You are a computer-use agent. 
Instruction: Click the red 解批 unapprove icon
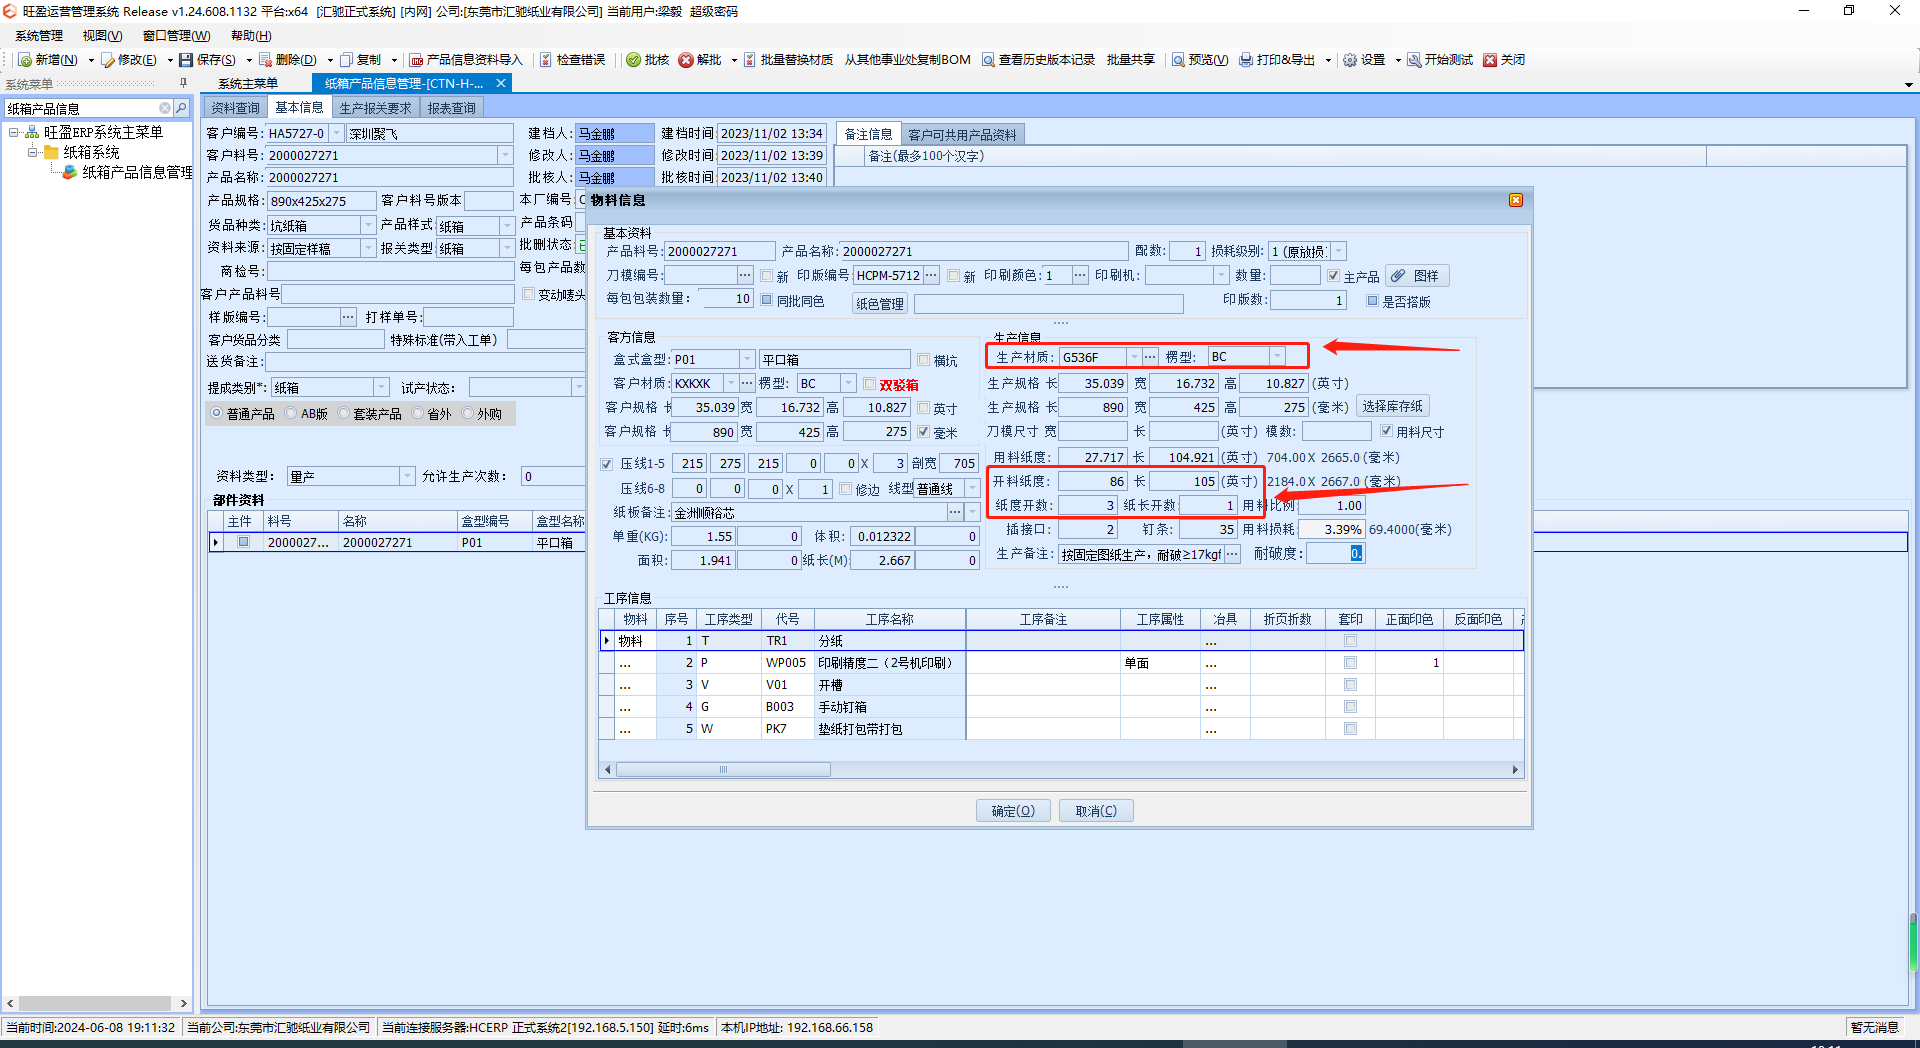click(x=686, y=60)
